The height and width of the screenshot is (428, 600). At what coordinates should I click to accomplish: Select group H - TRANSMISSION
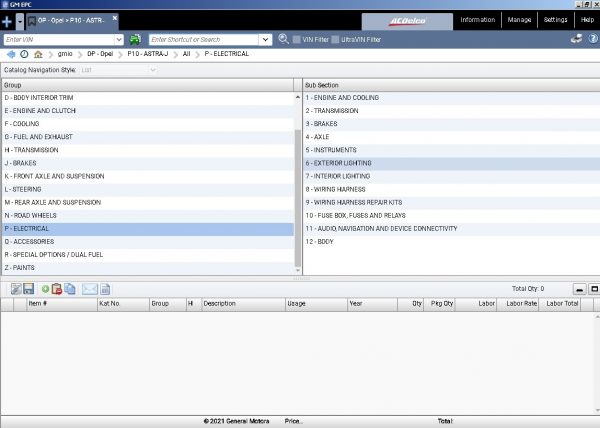coord(148,150)
